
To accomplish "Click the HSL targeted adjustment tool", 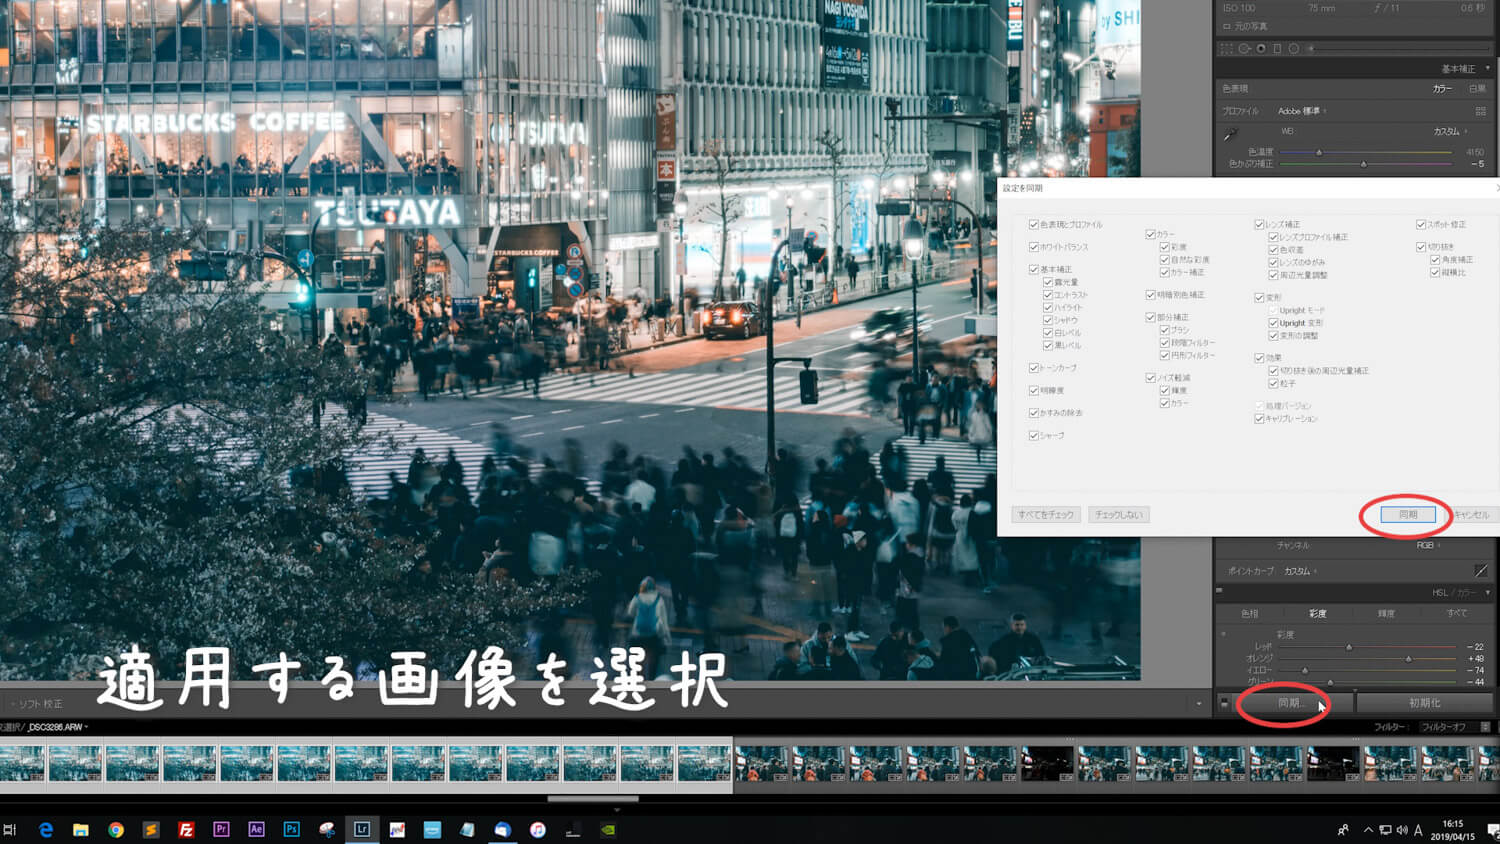I will 1224,634.
